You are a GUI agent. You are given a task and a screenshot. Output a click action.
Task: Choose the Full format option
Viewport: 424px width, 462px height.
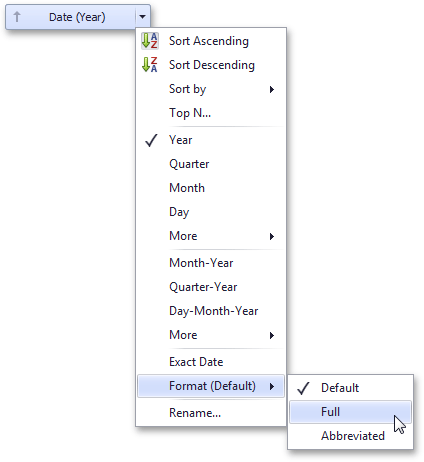point(350,412)
